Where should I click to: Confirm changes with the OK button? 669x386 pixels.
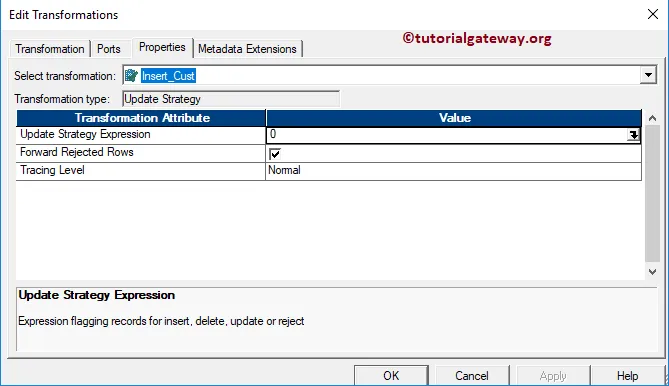pyautogui.click(x=391, y=375)
